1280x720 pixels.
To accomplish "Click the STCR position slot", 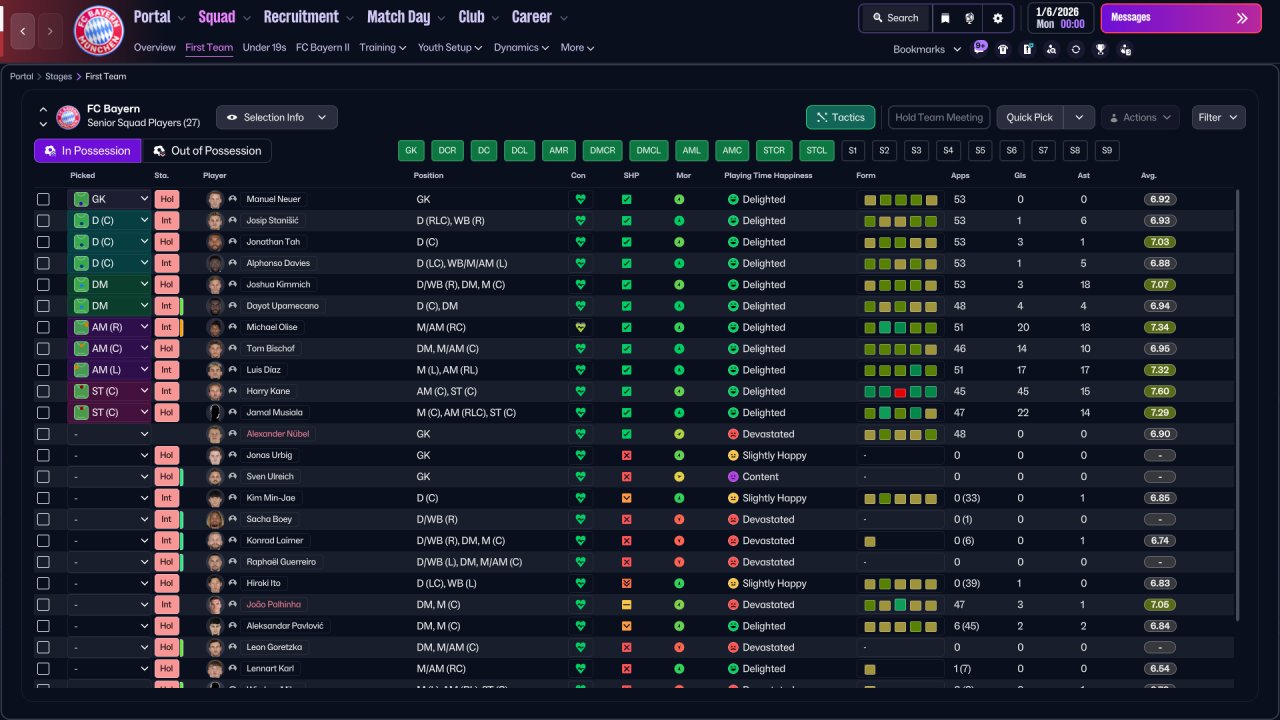I will pos(773,151).
